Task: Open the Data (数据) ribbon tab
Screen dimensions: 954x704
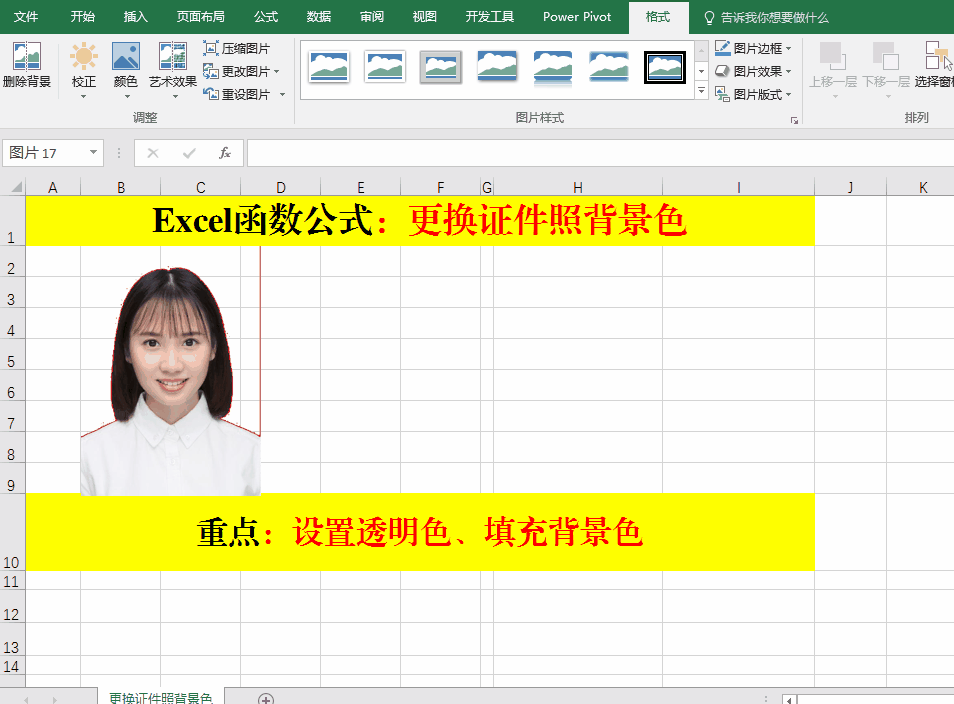Action: (319, 17)
